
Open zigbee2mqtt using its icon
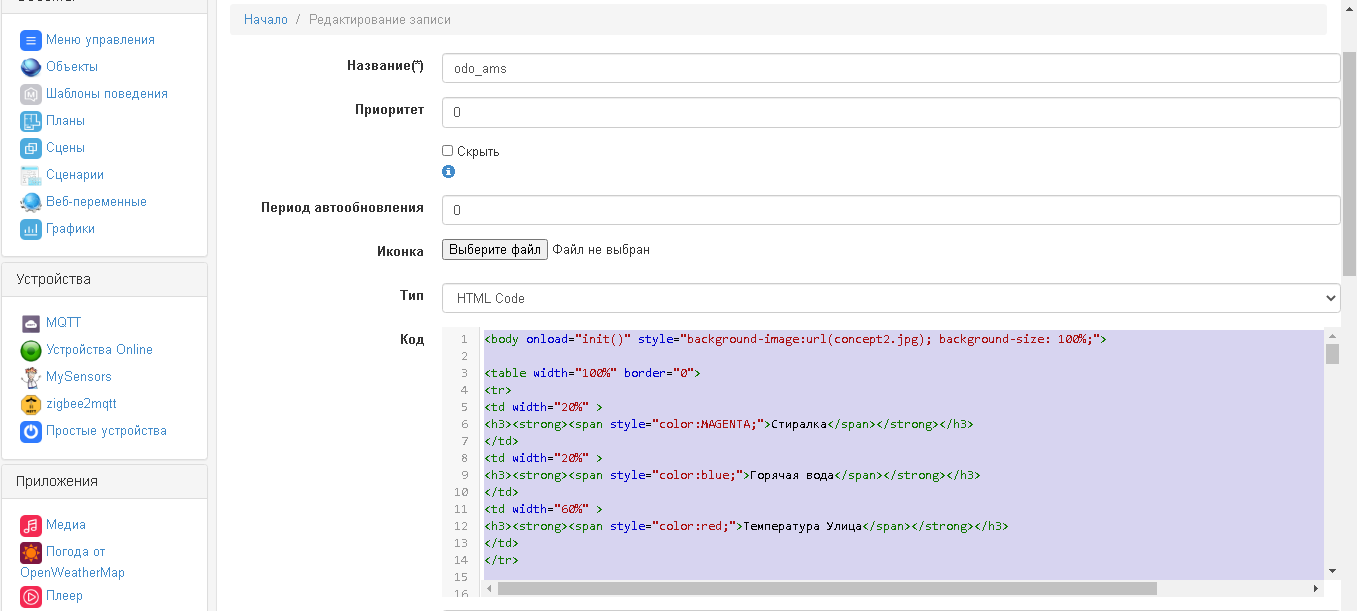click(x=30, y=404)
